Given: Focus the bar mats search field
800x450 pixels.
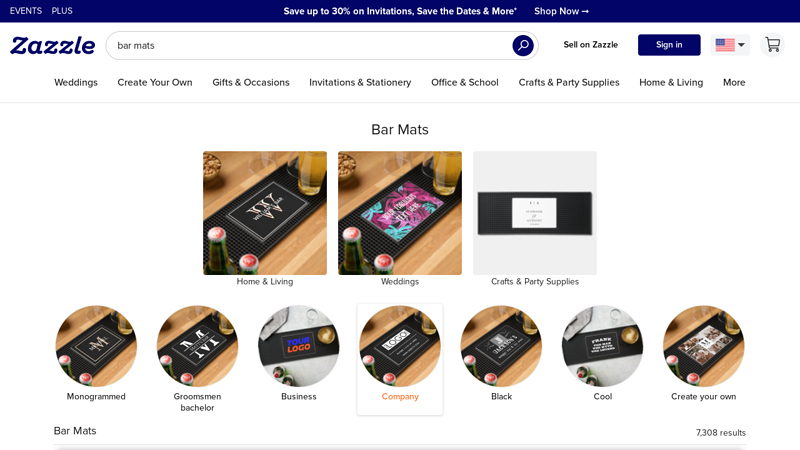Looking at the screenshot, I should (311, 45).
